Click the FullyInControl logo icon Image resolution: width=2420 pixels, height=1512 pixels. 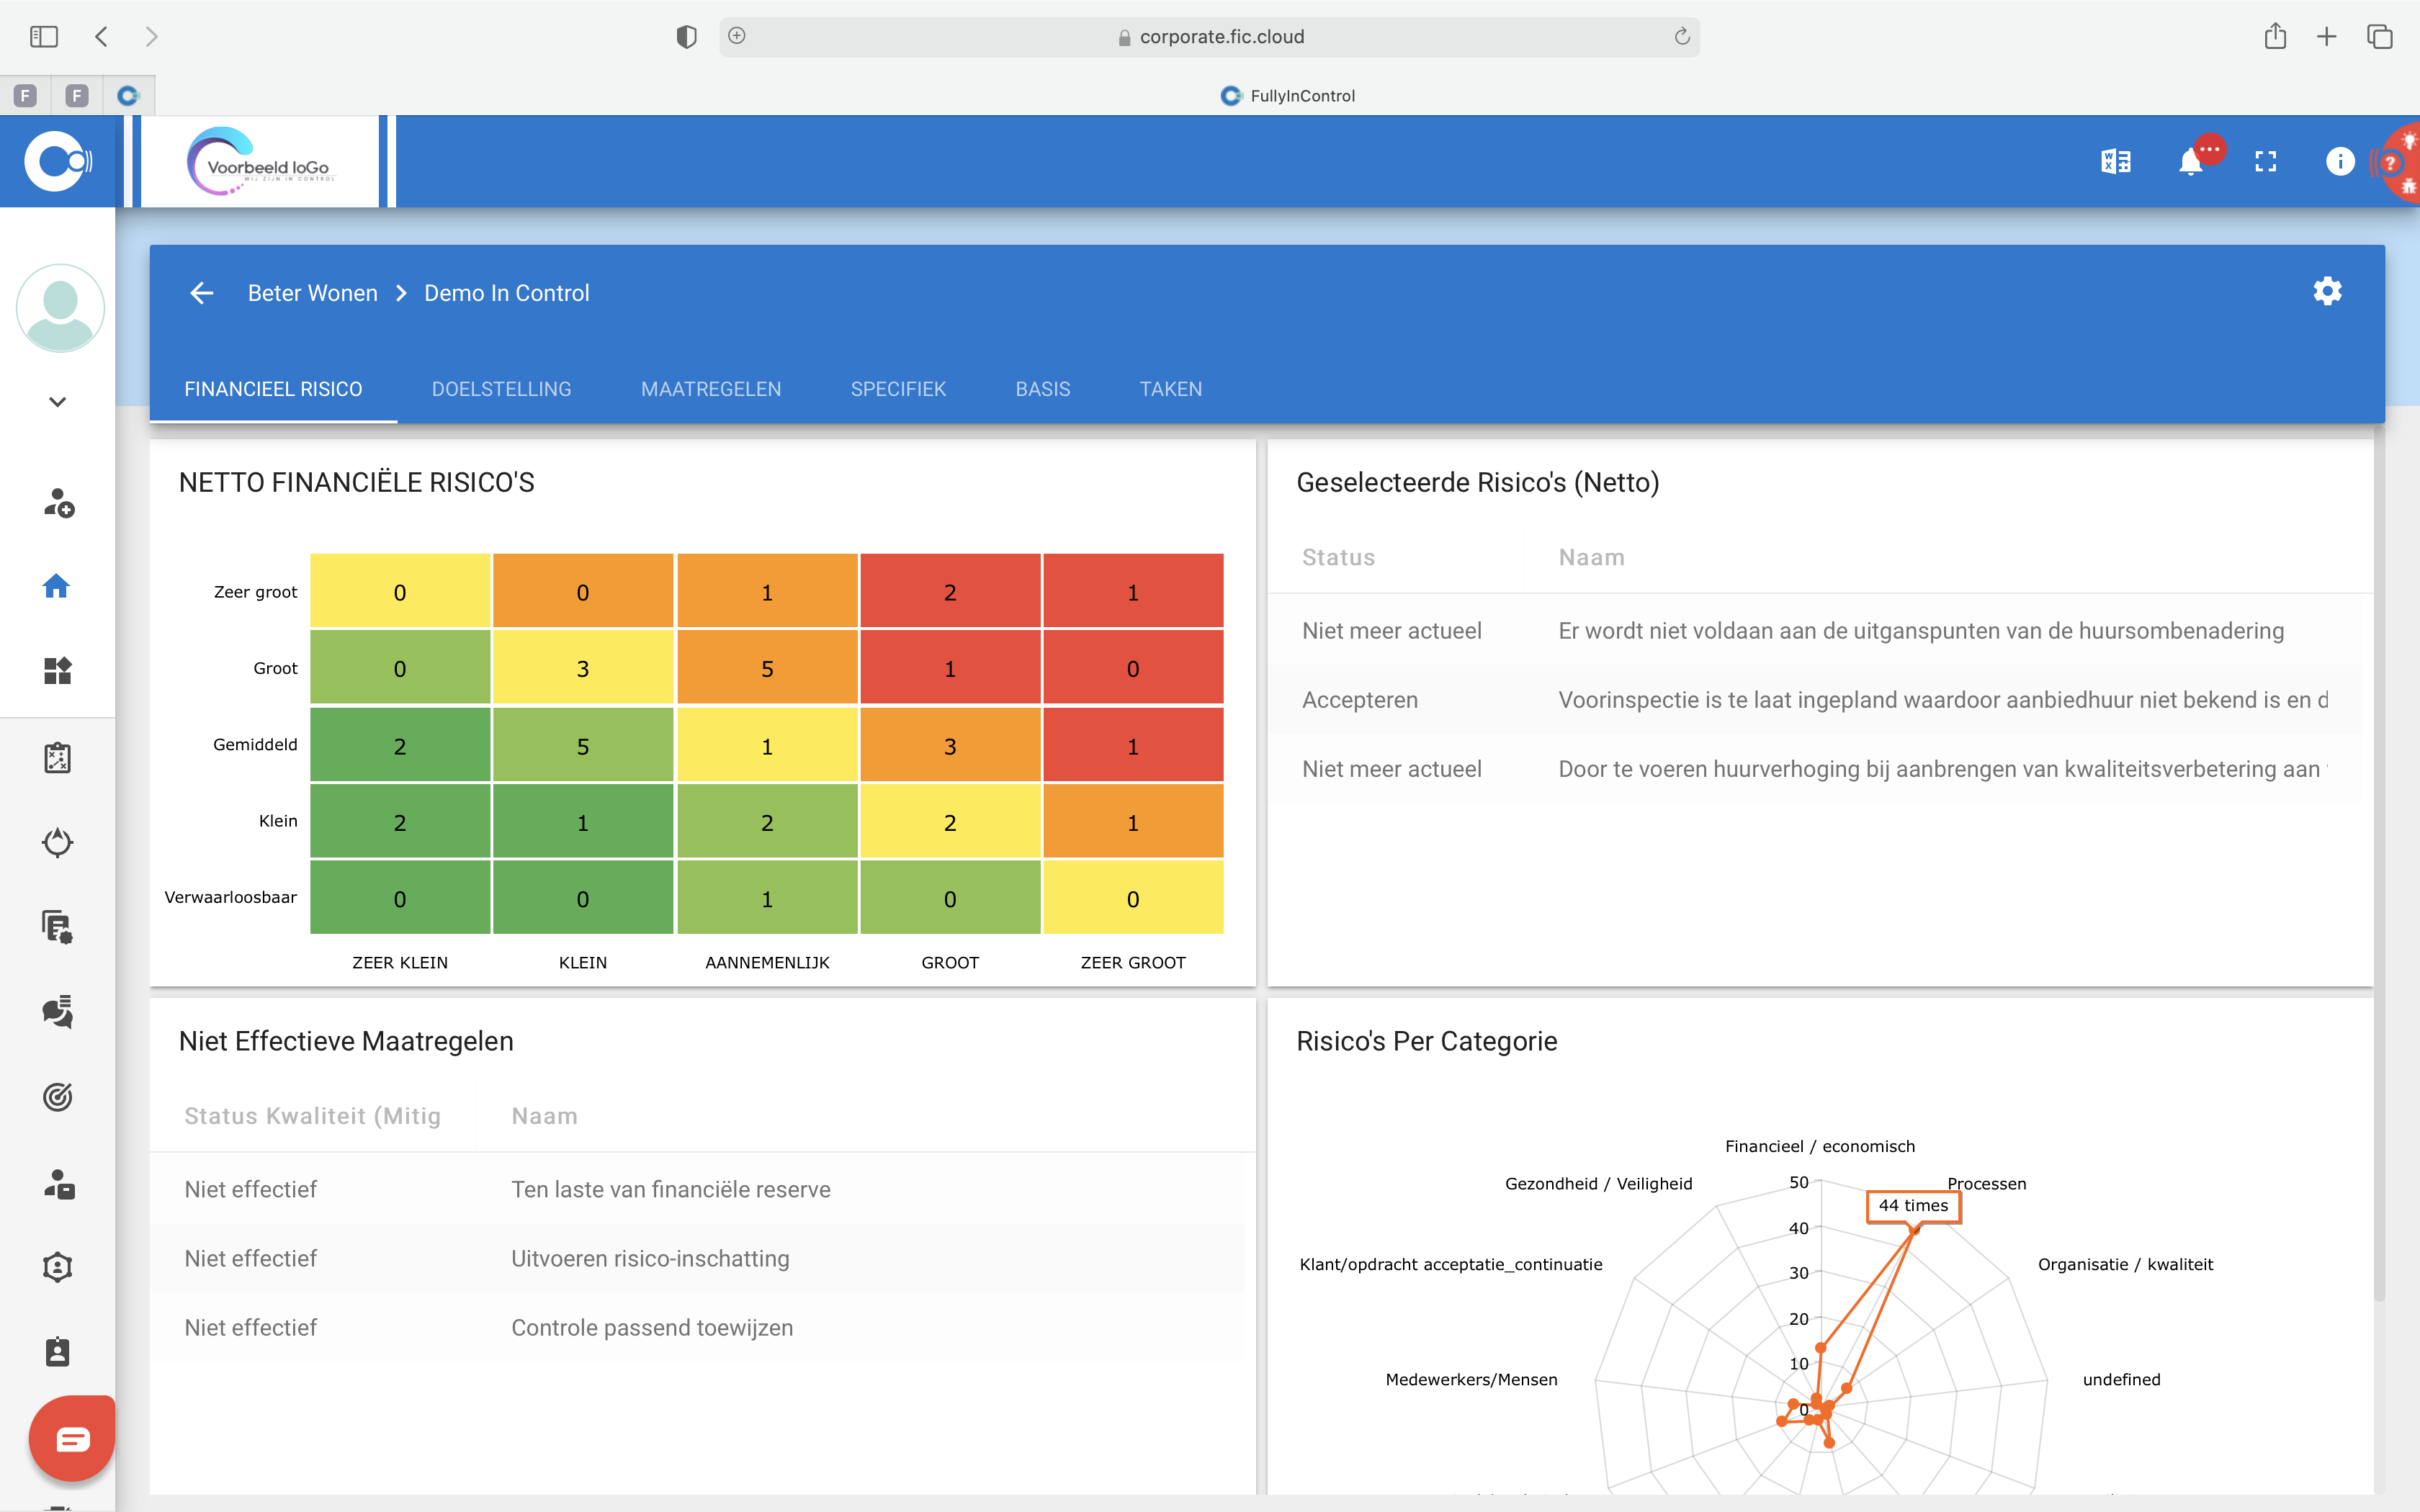(x=57, y=161)
